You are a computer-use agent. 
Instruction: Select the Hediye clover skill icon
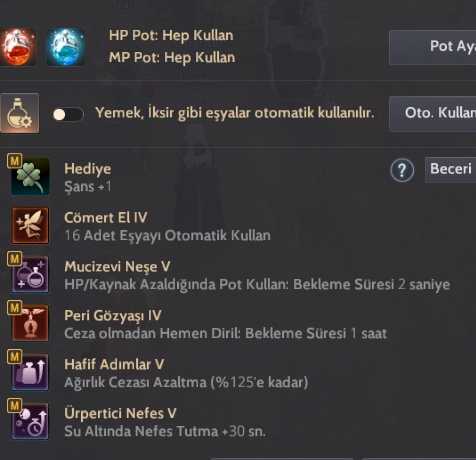point(30,176)
